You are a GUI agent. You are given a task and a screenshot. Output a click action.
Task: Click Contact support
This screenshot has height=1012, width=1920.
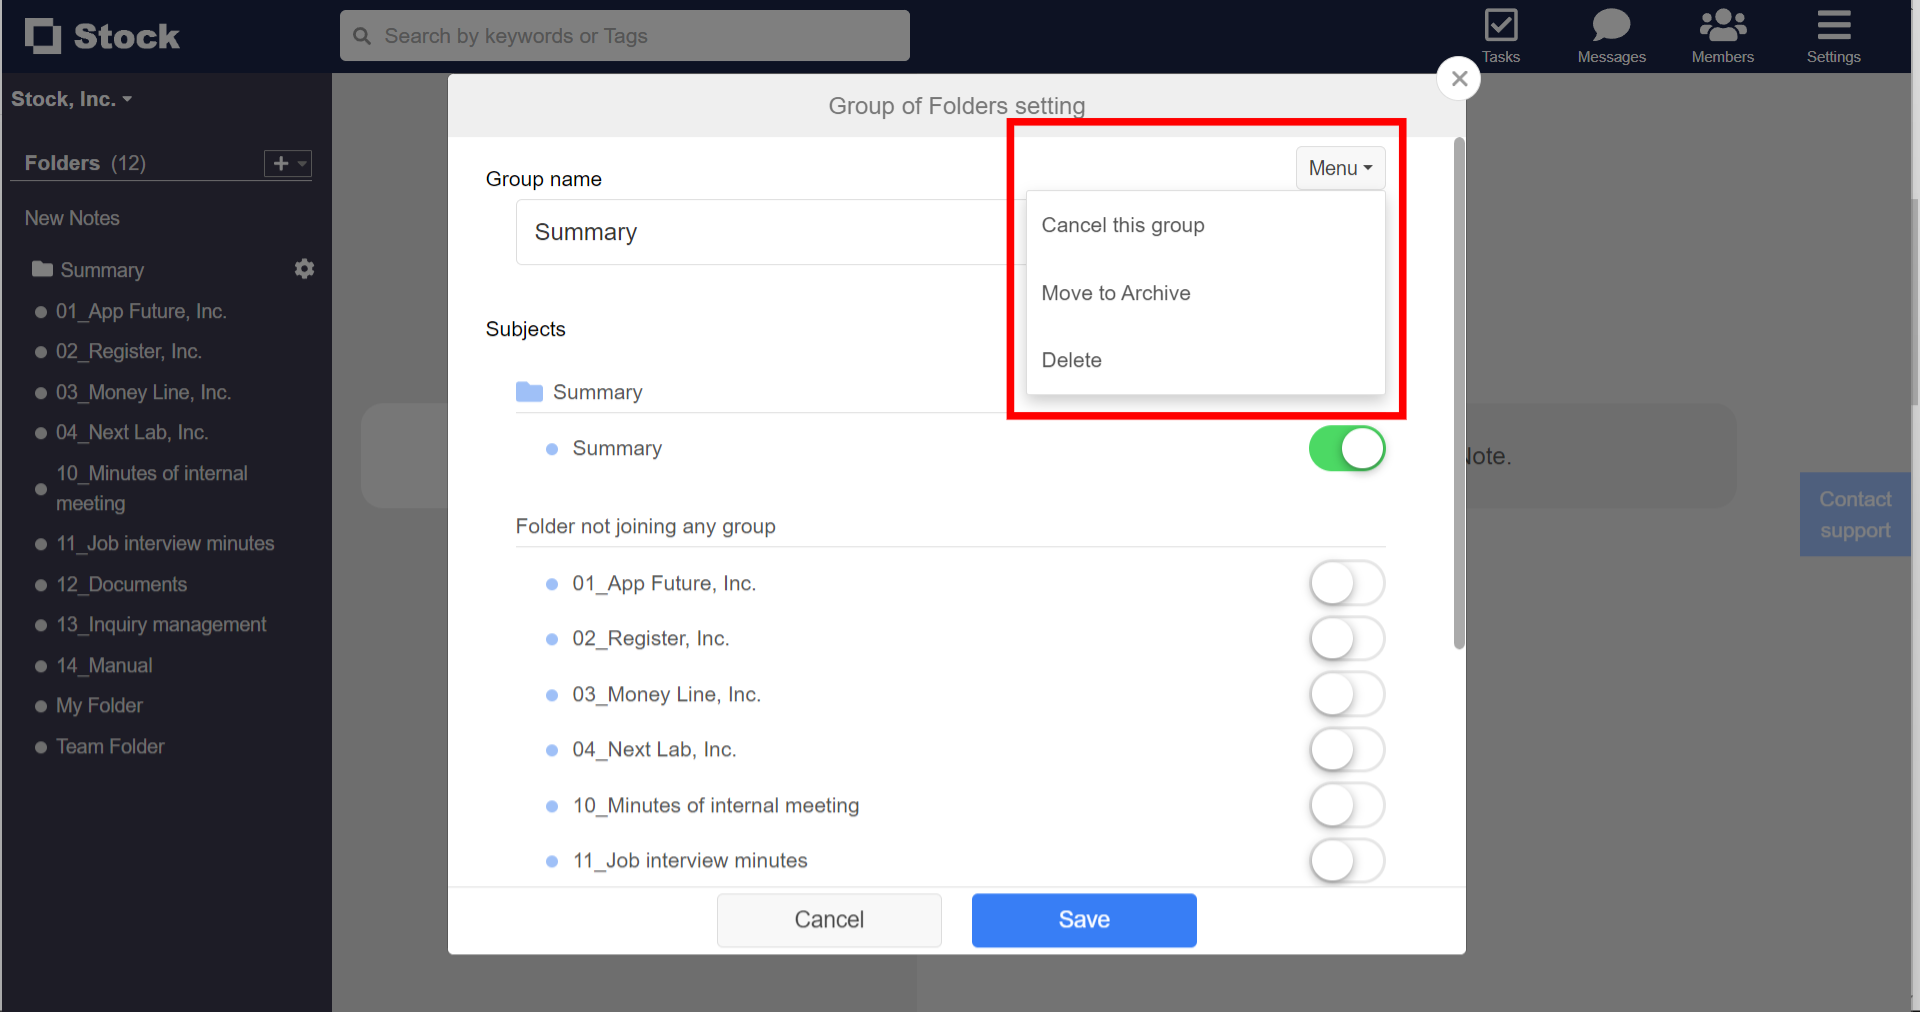click(x=1855, y=513)
